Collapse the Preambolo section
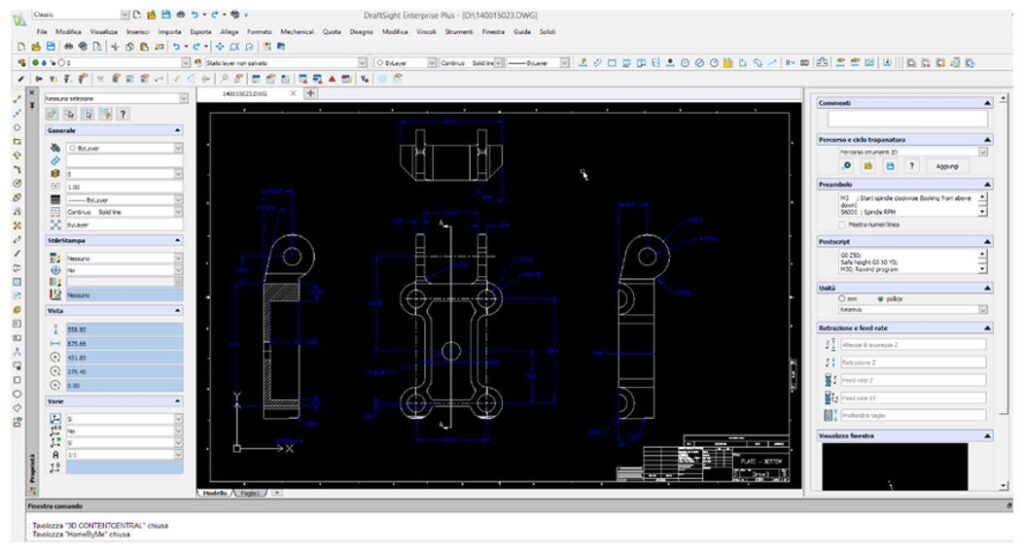This screenshot has height=554, width=1024. point(987,185)
